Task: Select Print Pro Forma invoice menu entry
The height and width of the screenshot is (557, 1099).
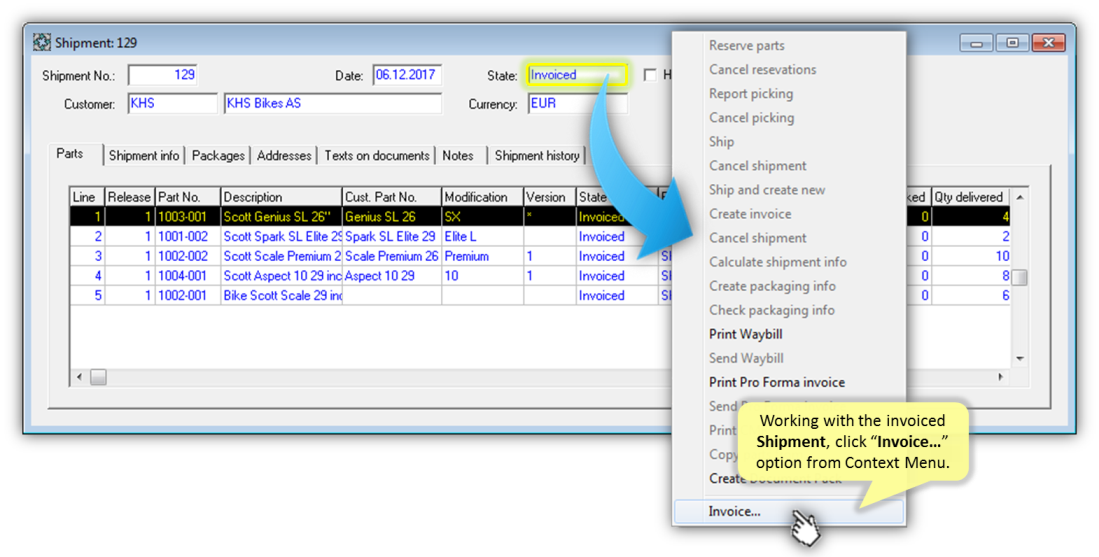Action: click(x=776, y=382)
